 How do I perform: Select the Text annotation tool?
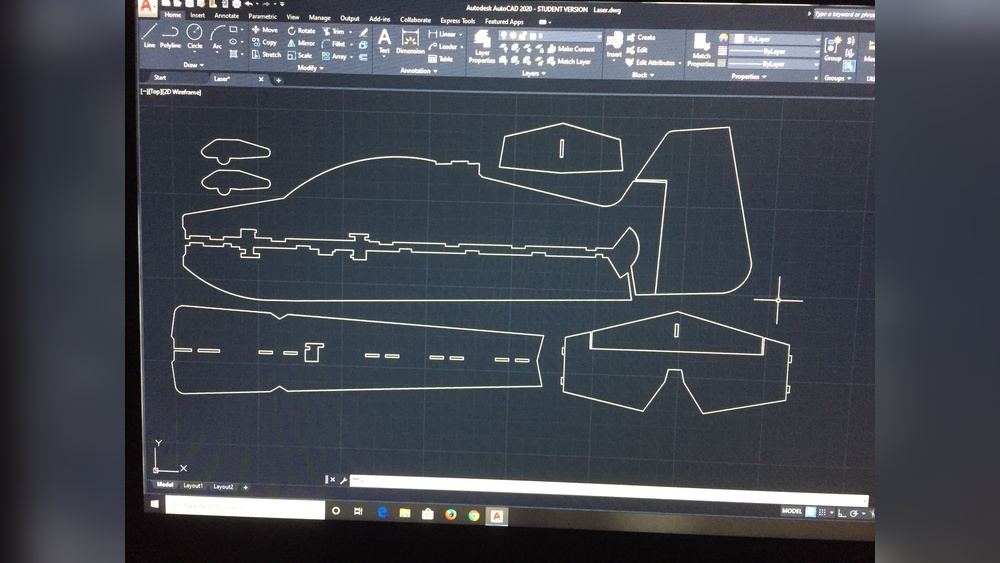tap(385, 41)
